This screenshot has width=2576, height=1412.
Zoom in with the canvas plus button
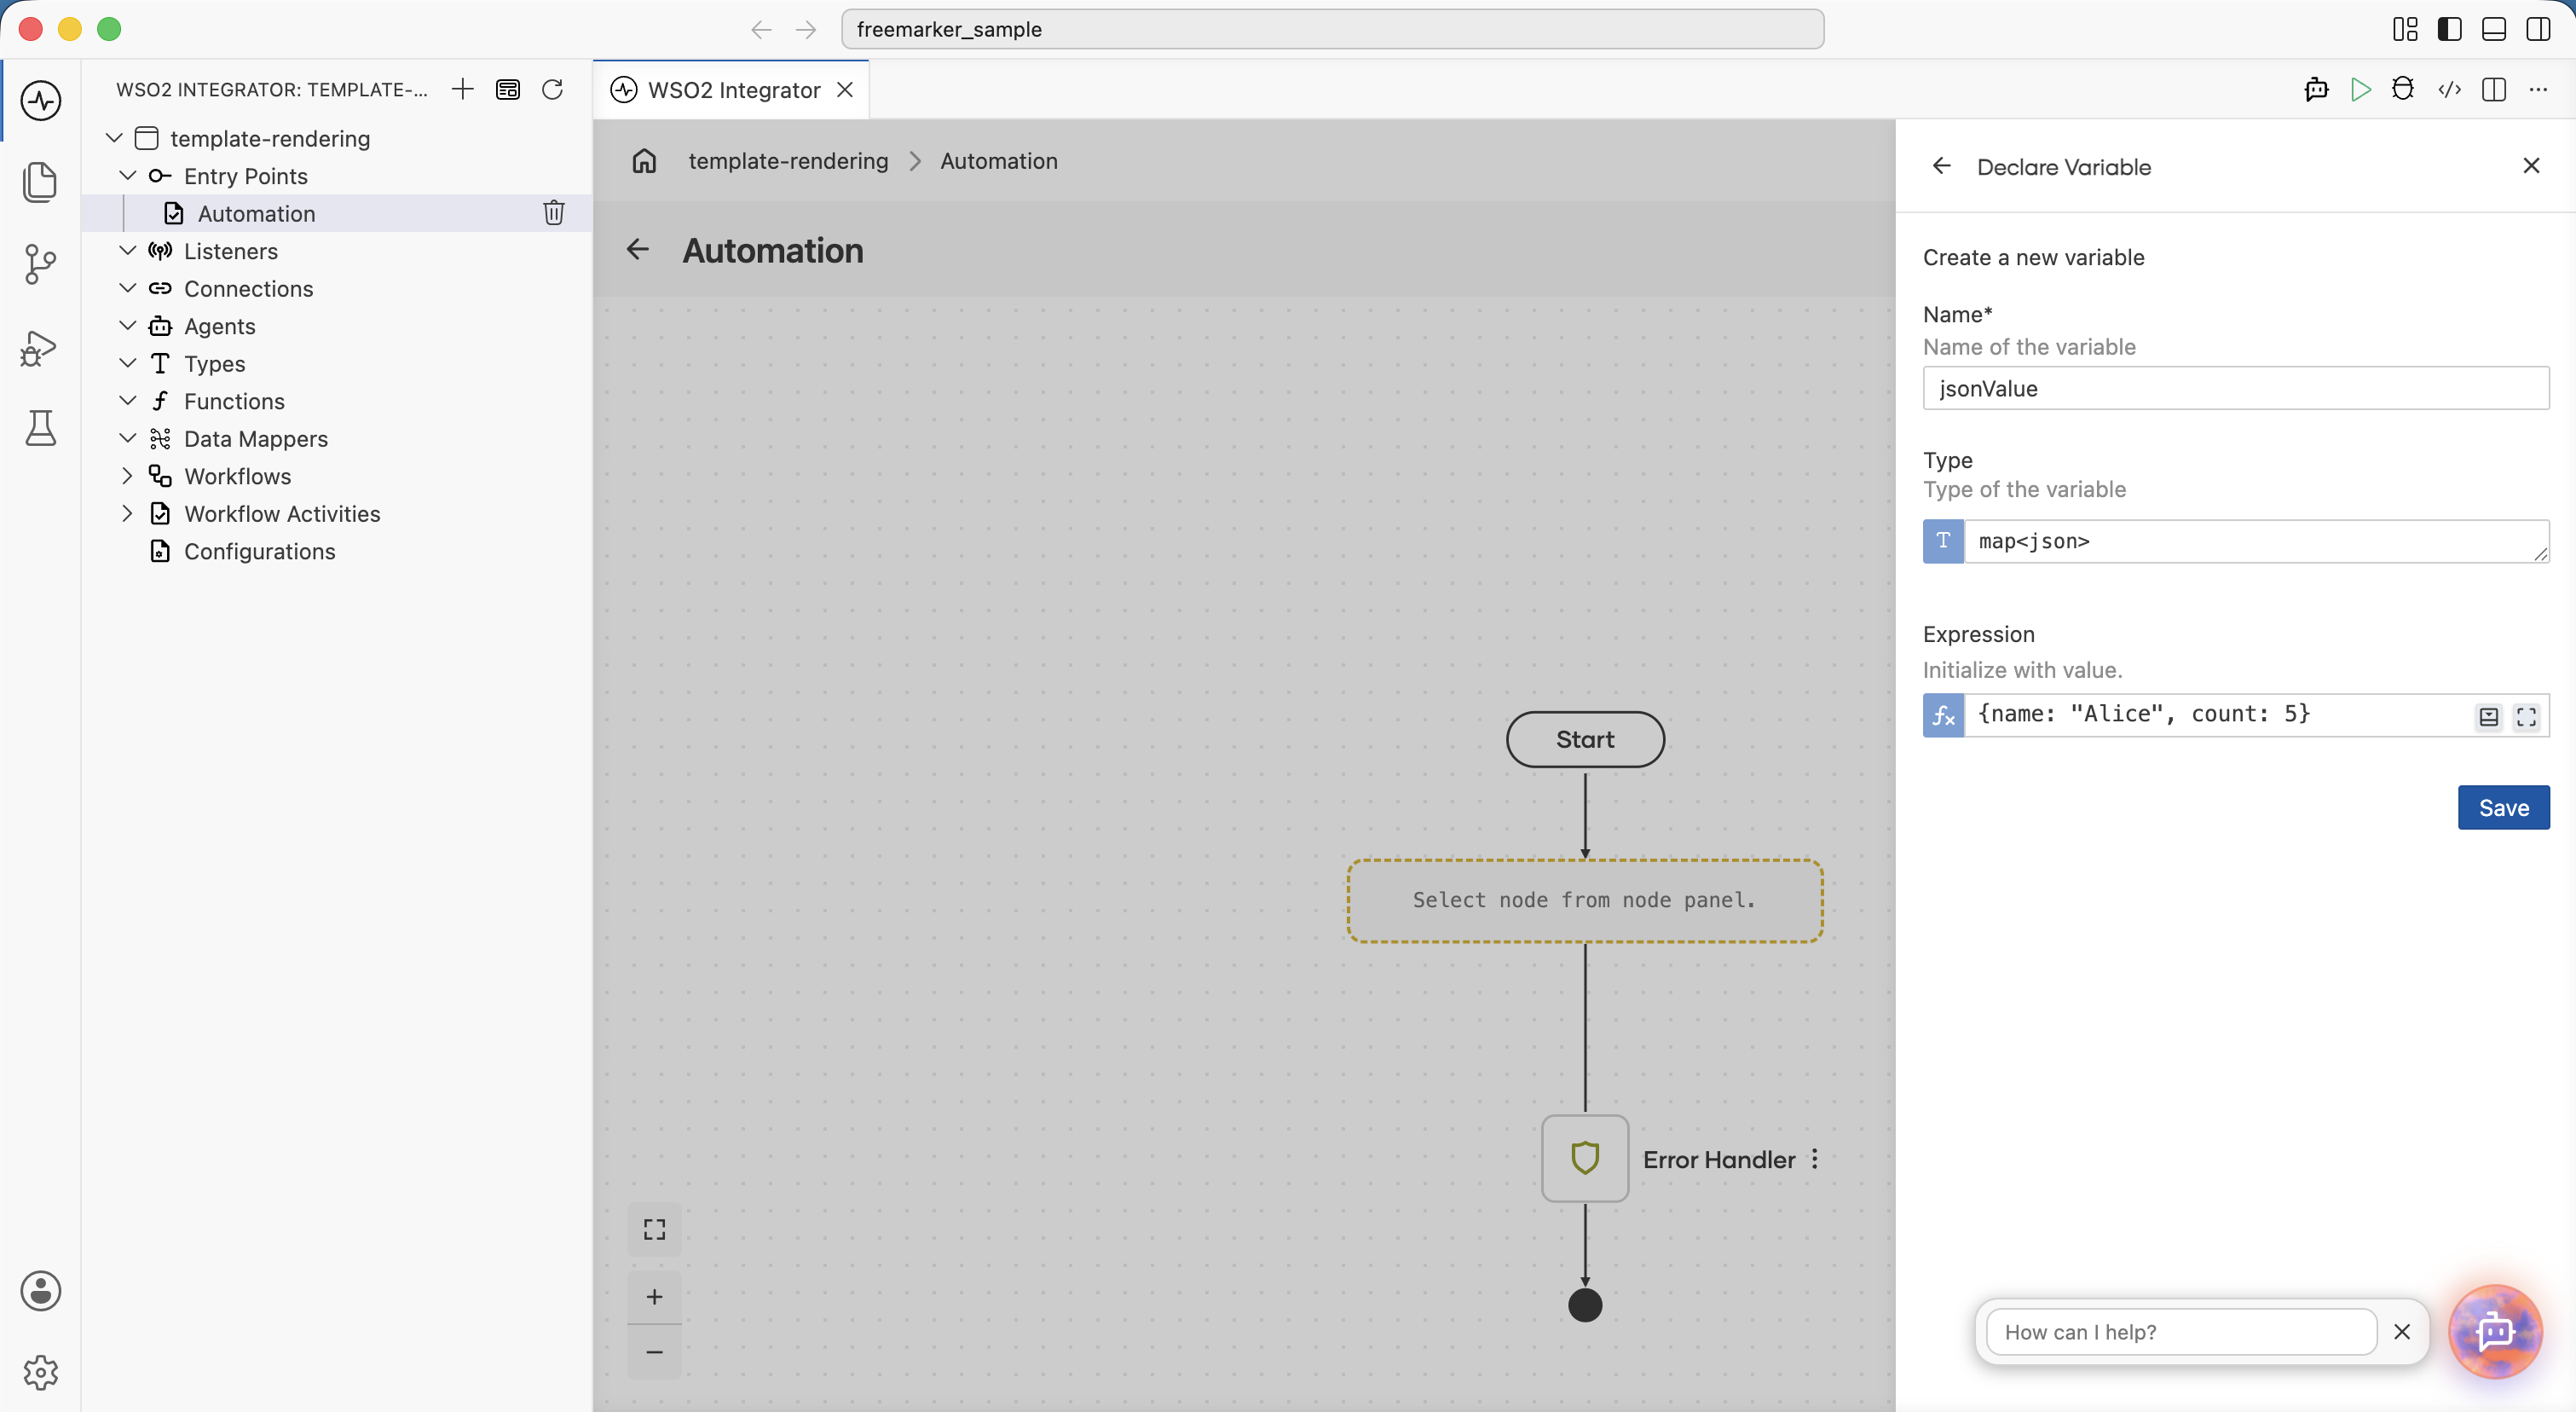(654, 1297)
